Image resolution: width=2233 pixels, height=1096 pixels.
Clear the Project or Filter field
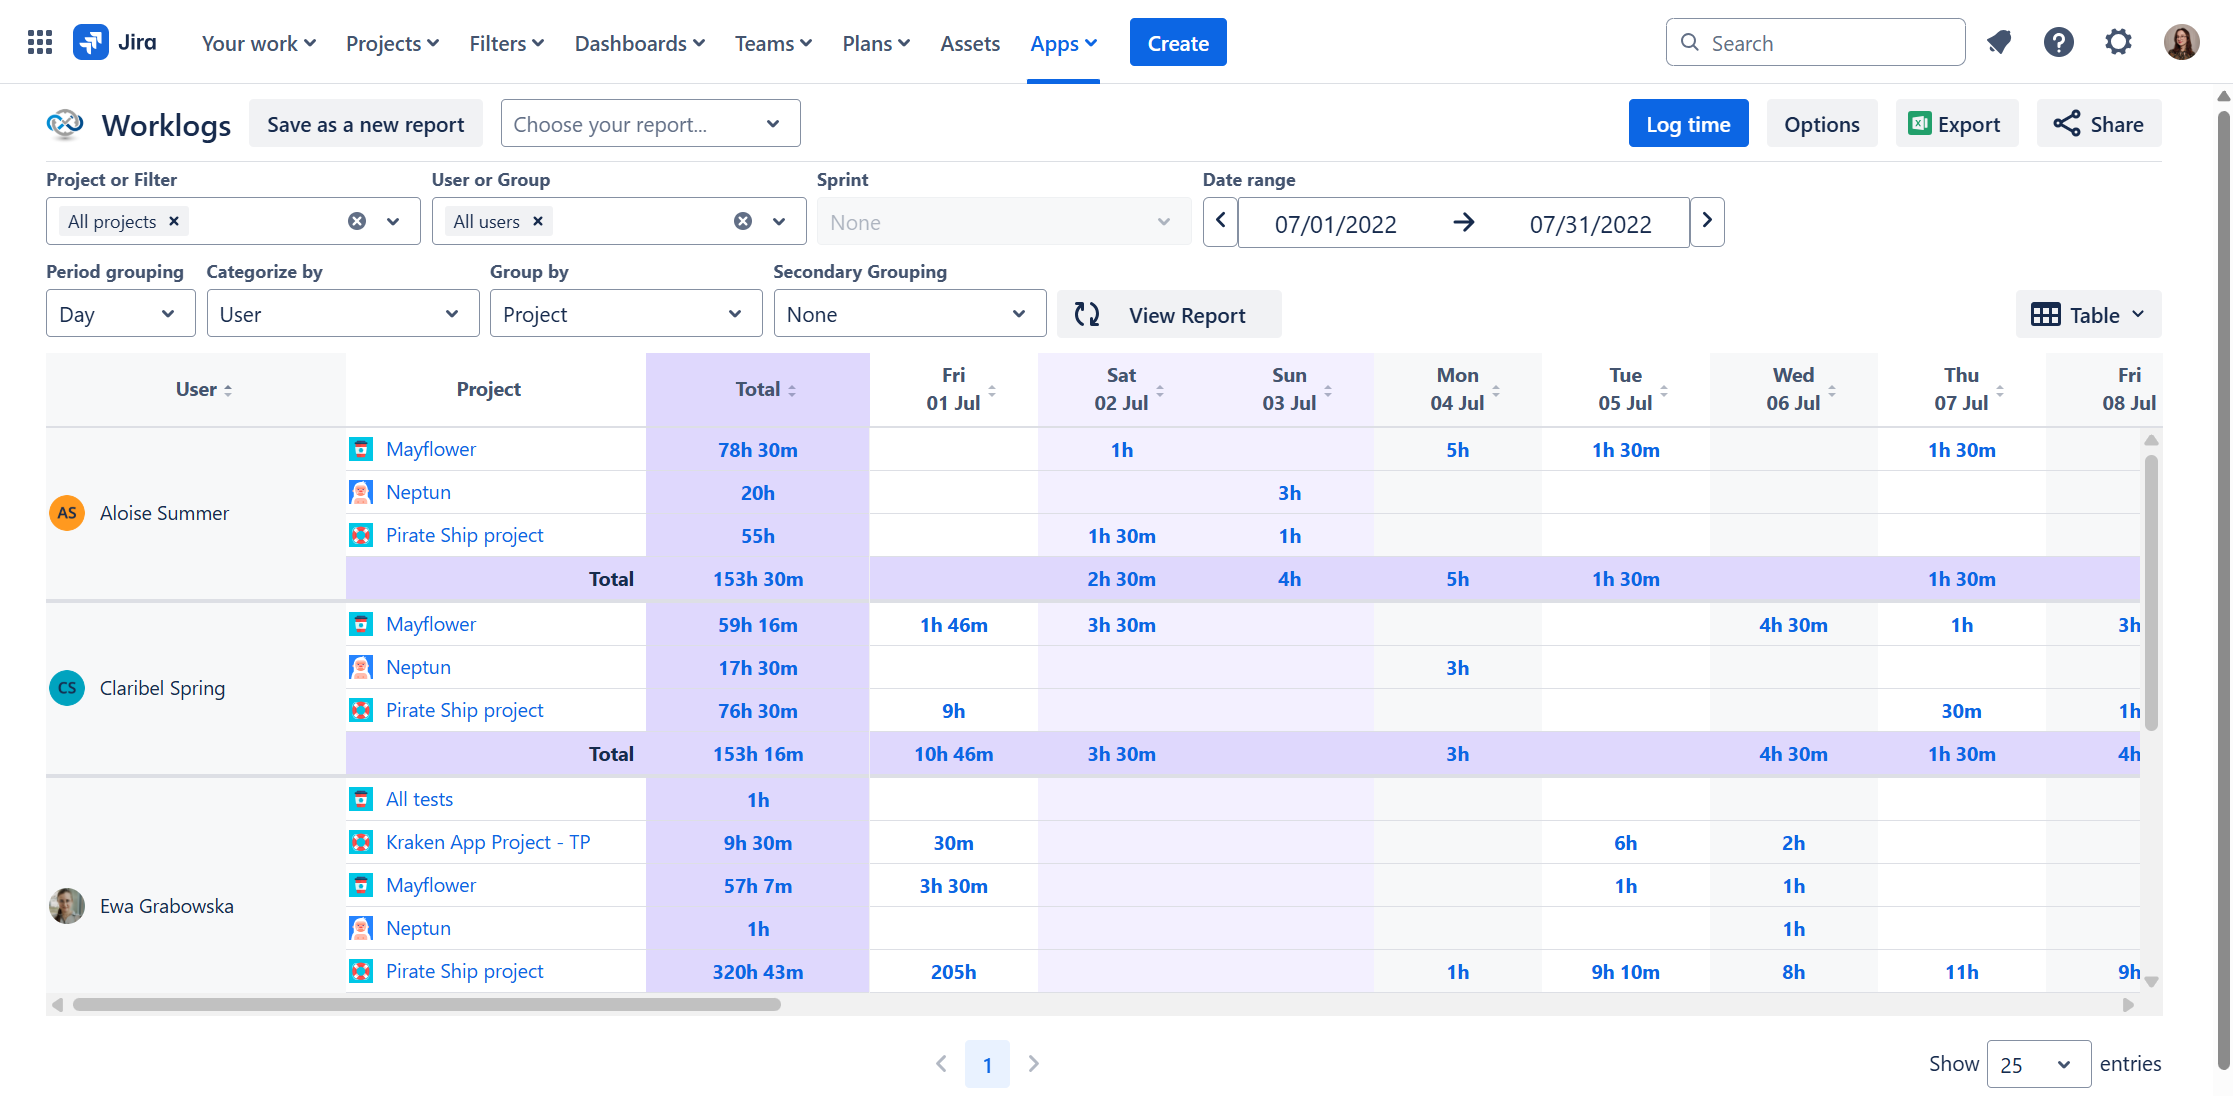tap(357, 221)
